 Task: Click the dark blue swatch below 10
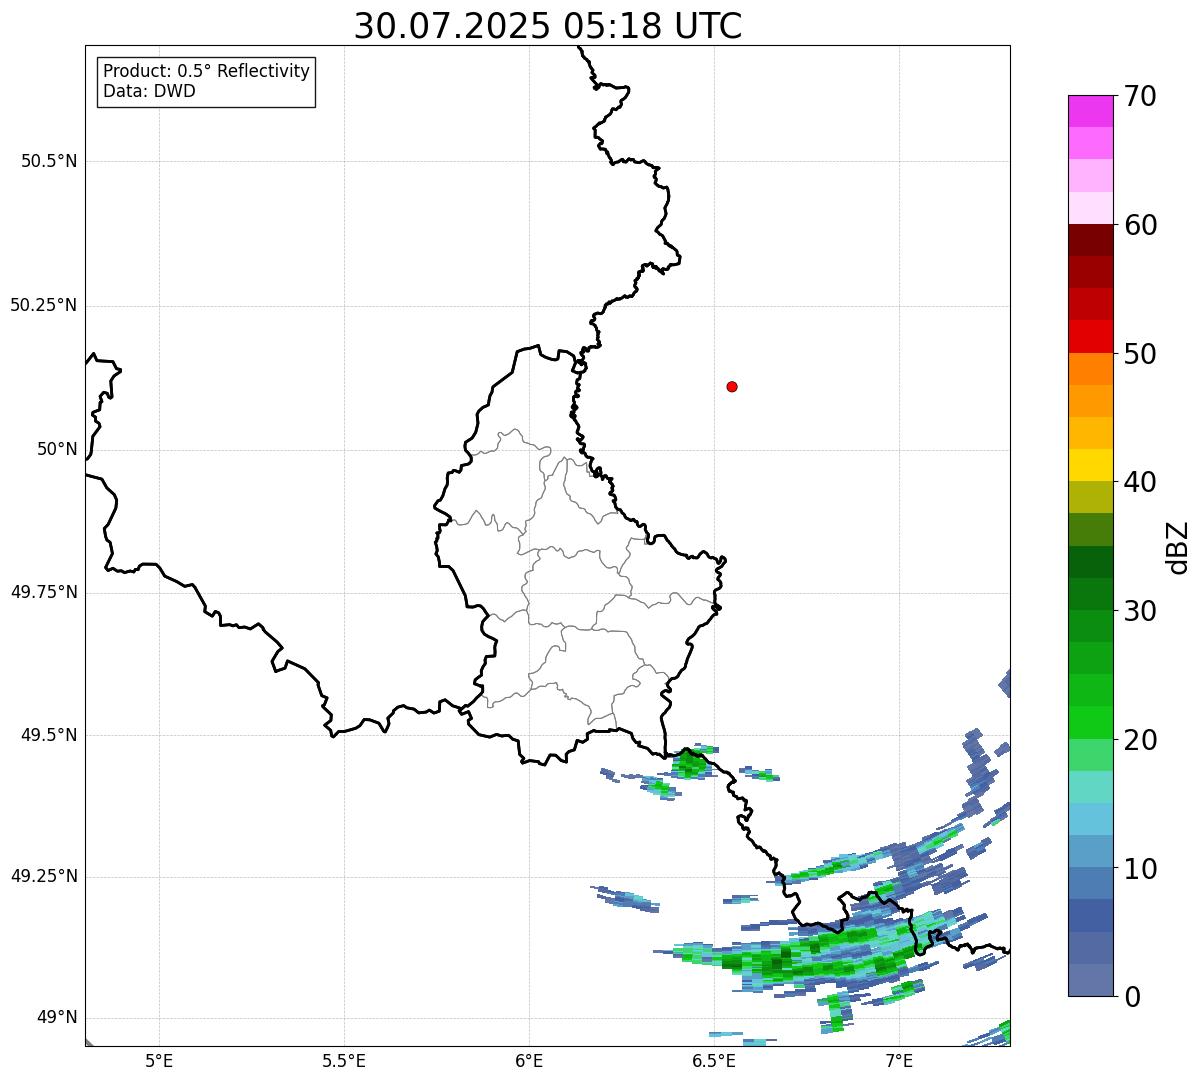[x=1090, y=916]
